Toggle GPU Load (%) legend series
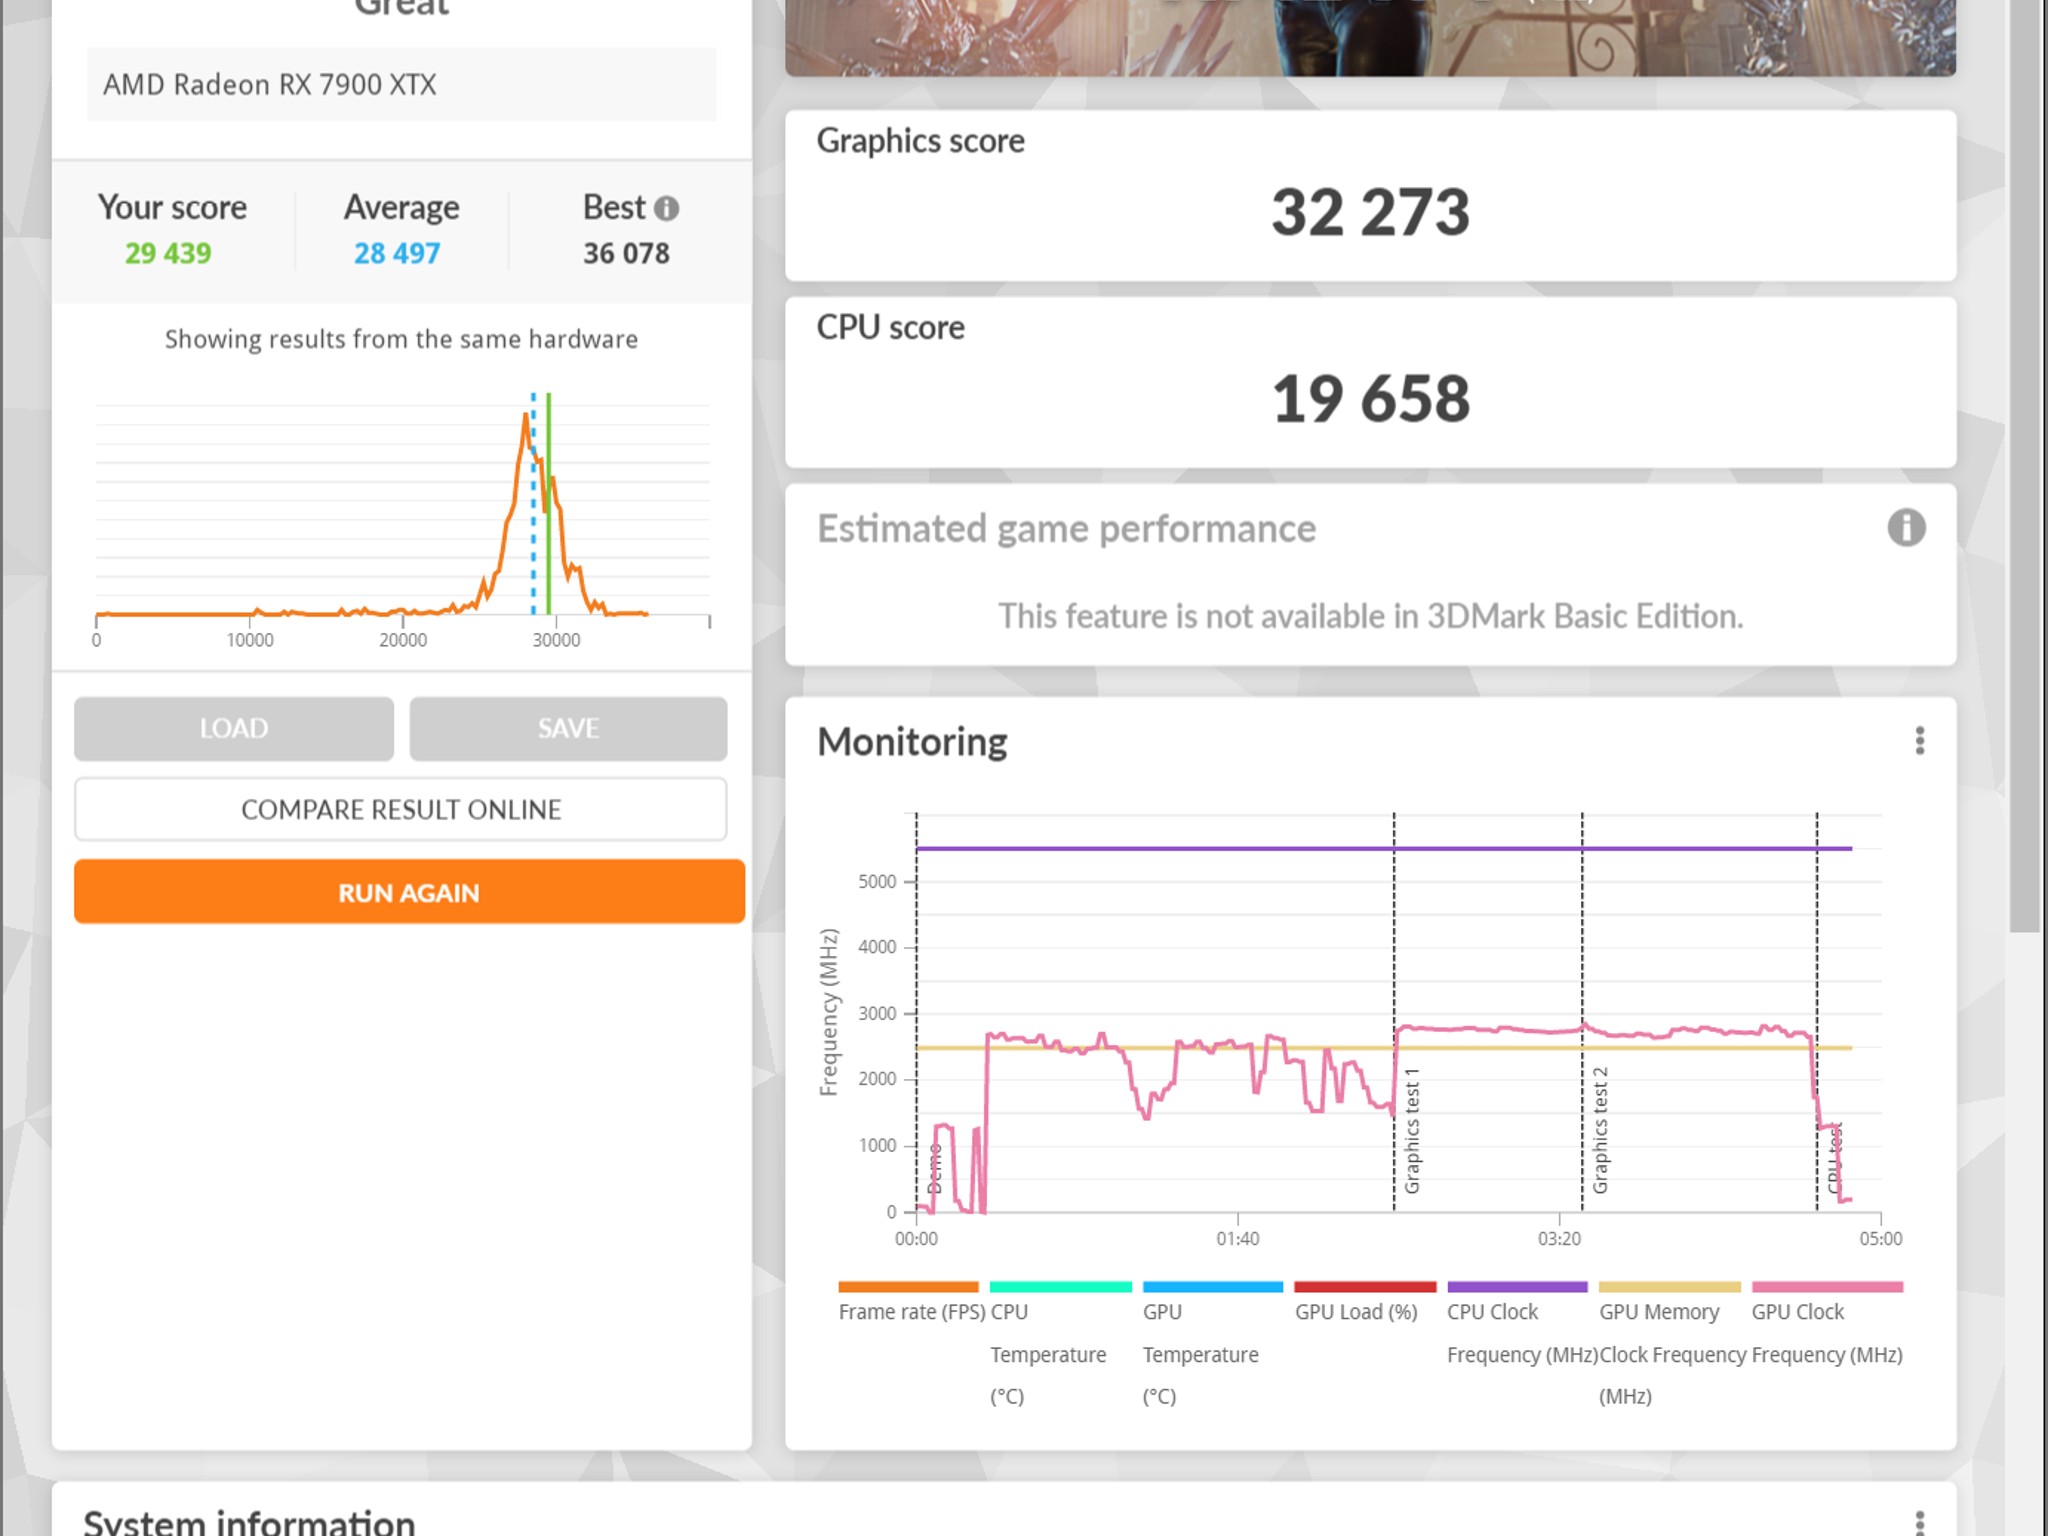The image size is (2048, 1536). click(x=1365, y=1287)
